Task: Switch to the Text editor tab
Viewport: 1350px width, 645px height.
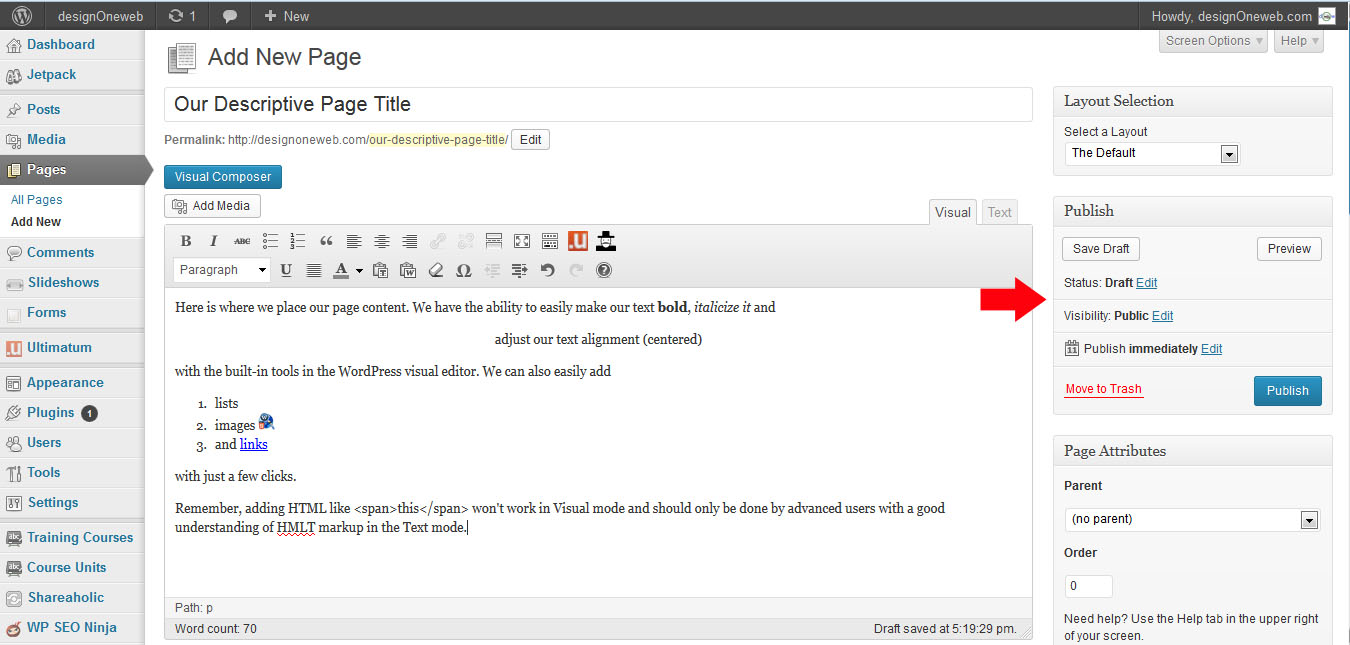Action: (x=999, y=212)
